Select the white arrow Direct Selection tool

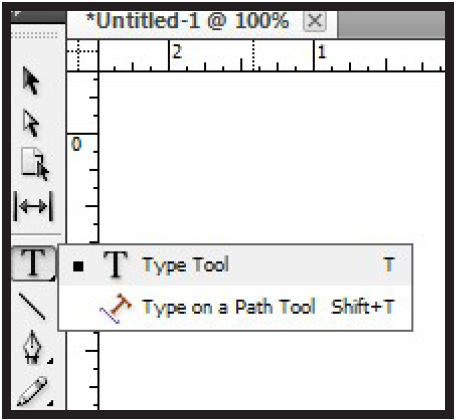(x=31, y=124)
